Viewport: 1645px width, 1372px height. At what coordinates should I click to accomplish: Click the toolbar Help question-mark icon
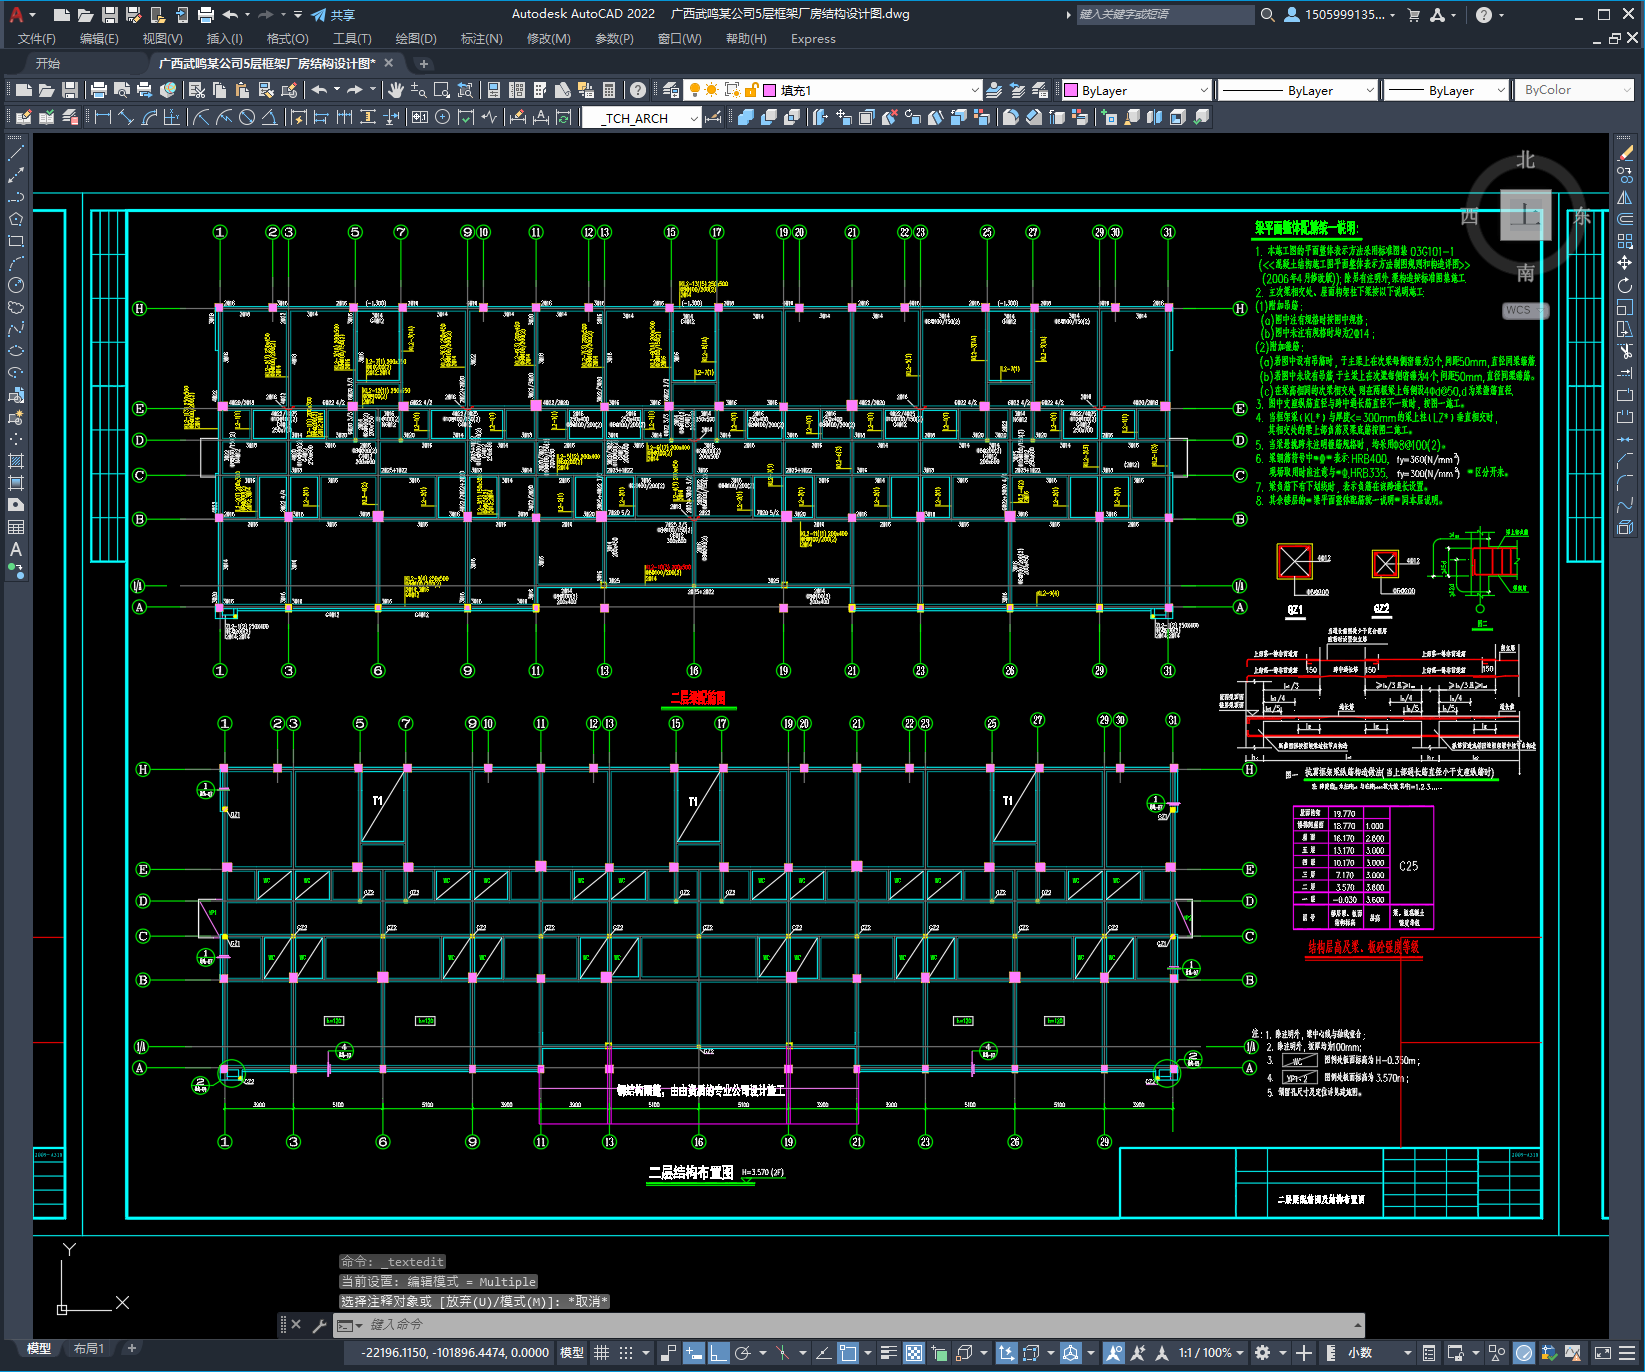(638, 90)
